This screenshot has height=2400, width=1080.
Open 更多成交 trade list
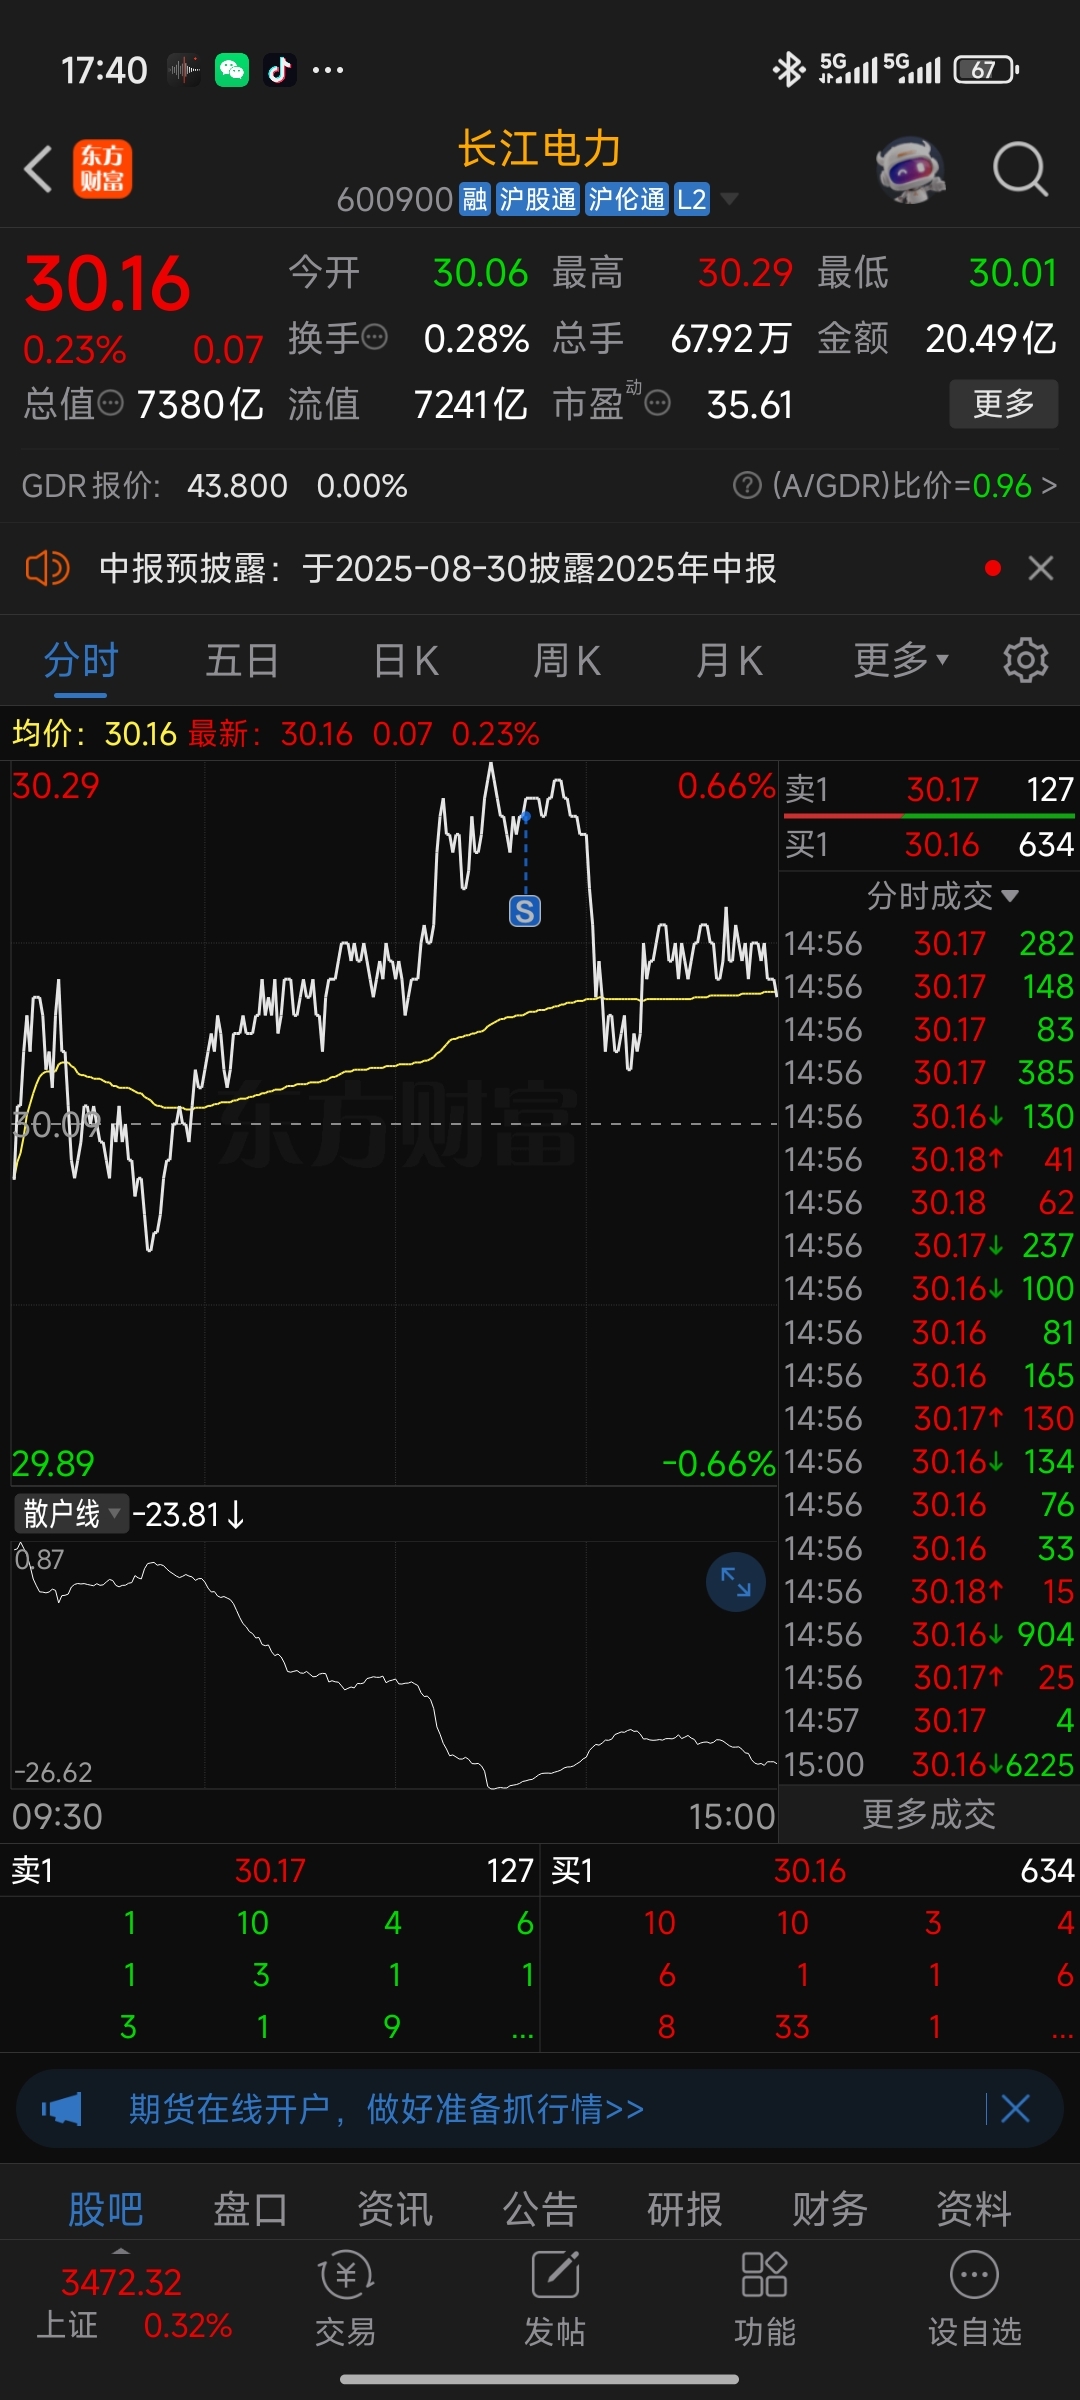tap(929, 1813)
